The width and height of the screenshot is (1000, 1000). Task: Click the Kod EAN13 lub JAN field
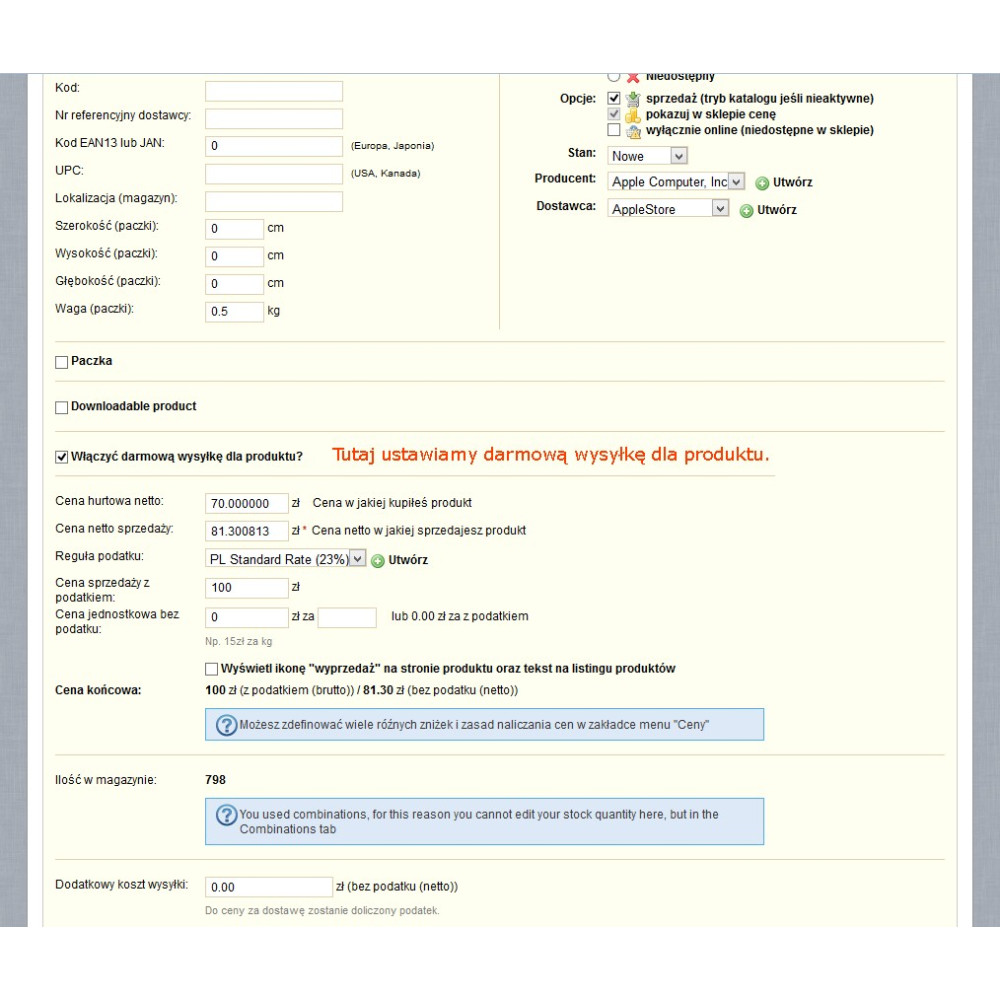274,146
